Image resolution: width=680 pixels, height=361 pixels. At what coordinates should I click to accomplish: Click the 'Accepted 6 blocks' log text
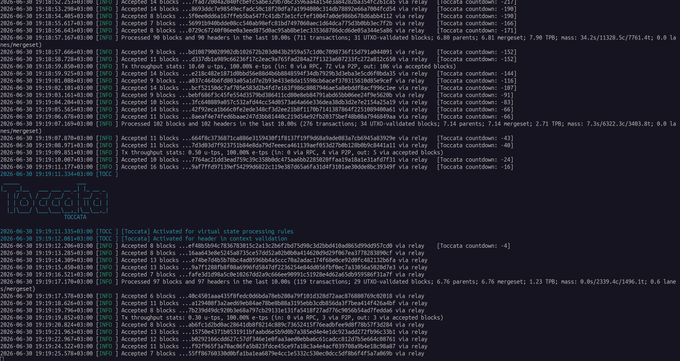click(x=148, y=296)
